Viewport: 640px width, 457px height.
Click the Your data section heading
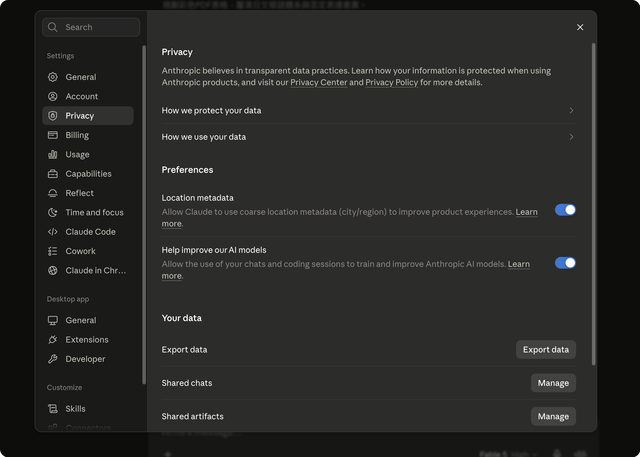click(182, 318)
